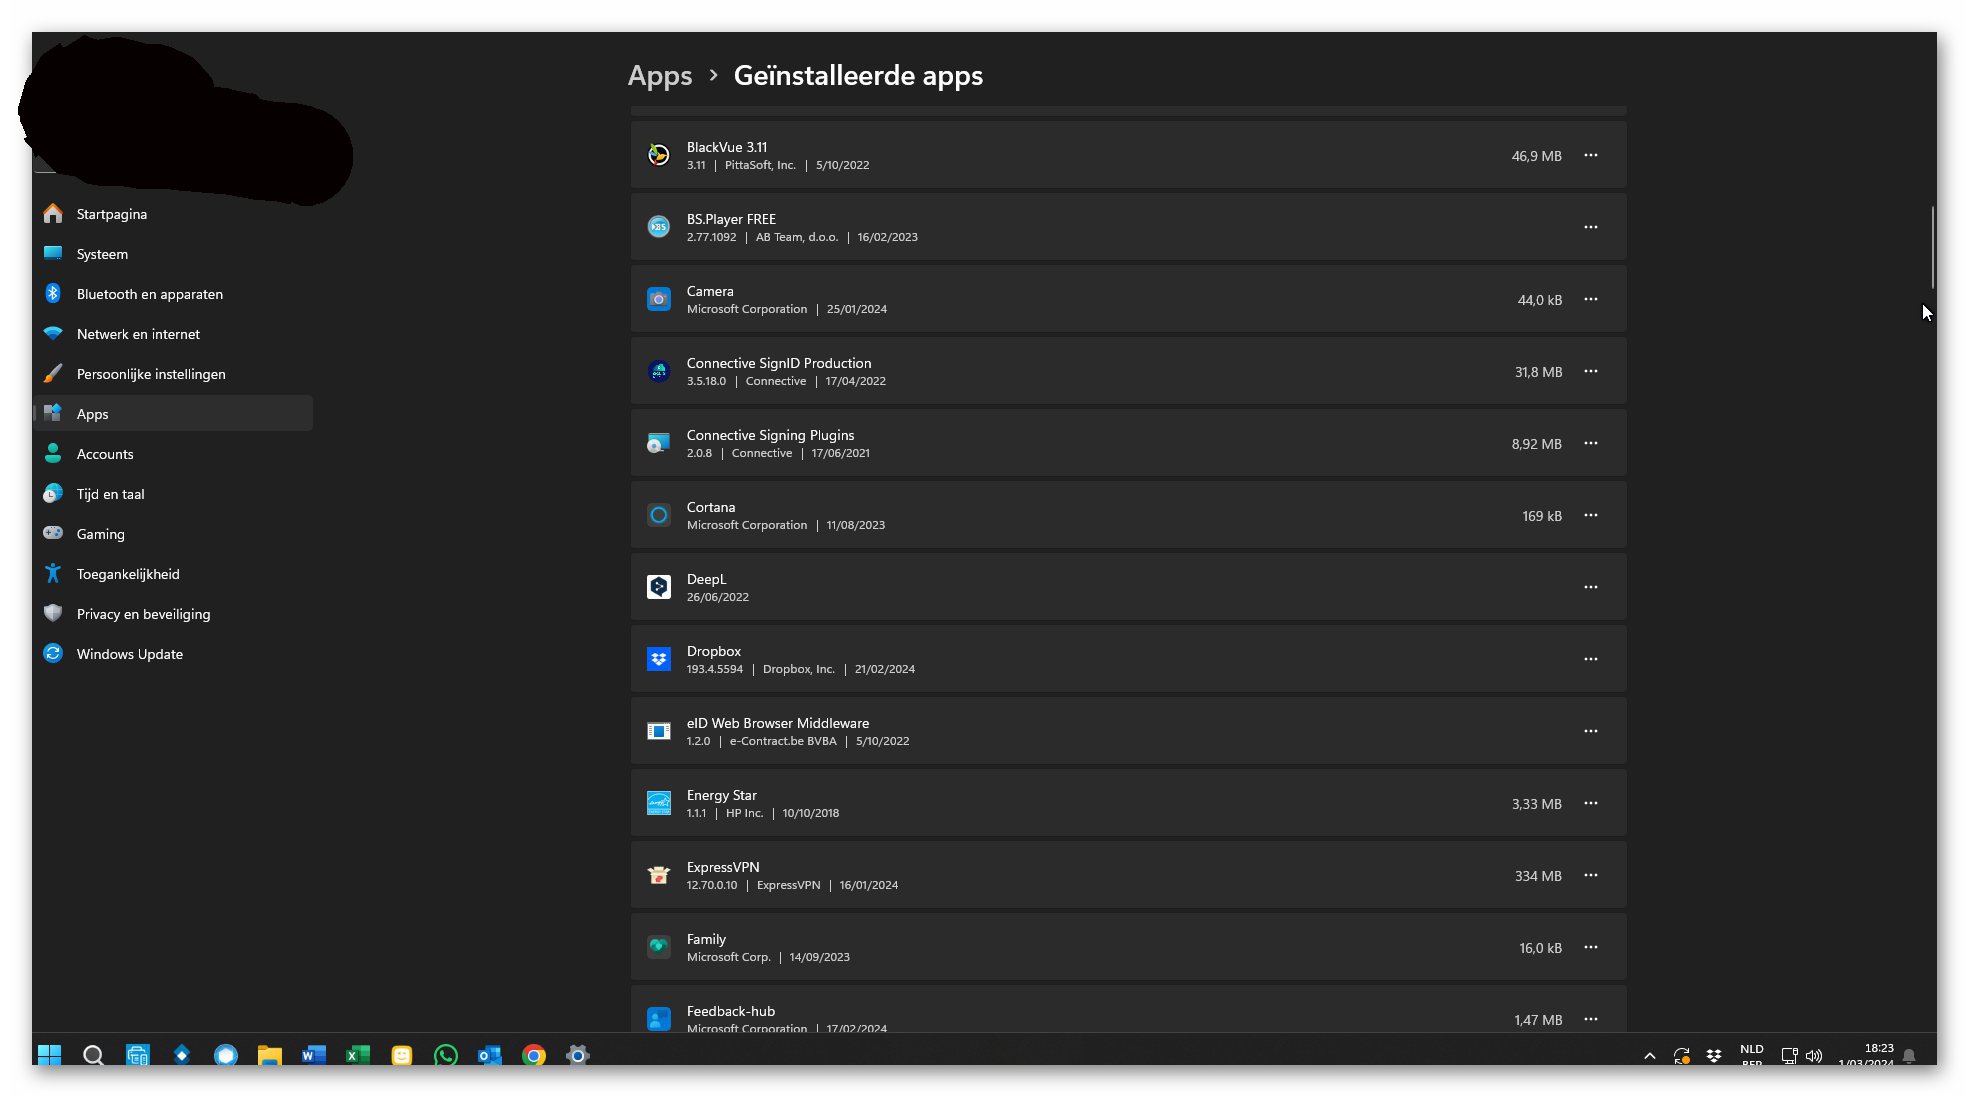1970x1097 pixels.
Task: Select the Family app row
Action: click(1100, 947)
